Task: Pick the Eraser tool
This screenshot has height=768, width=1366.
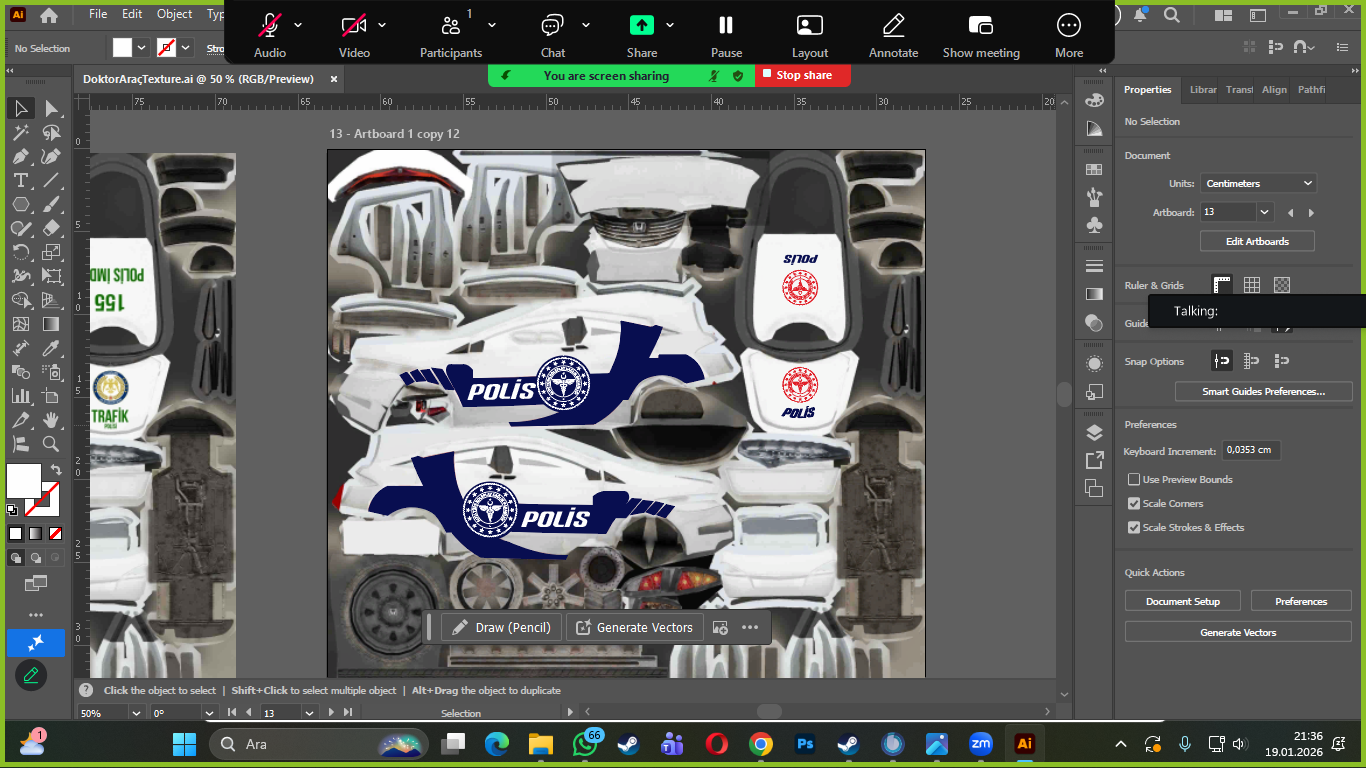Action: pos(51,228)
